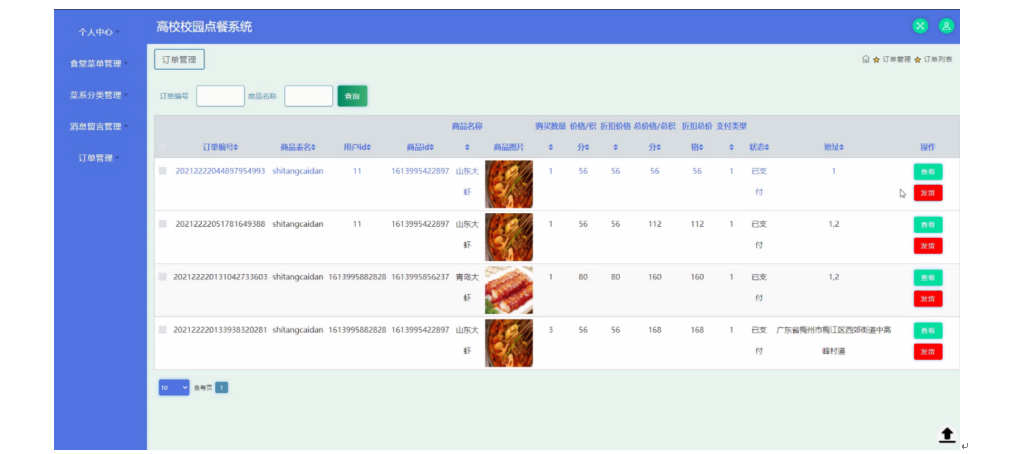
Task: Expand 菜系分类管理 sidebar menu
Action: pyautogui.click(x=99, y=95)
